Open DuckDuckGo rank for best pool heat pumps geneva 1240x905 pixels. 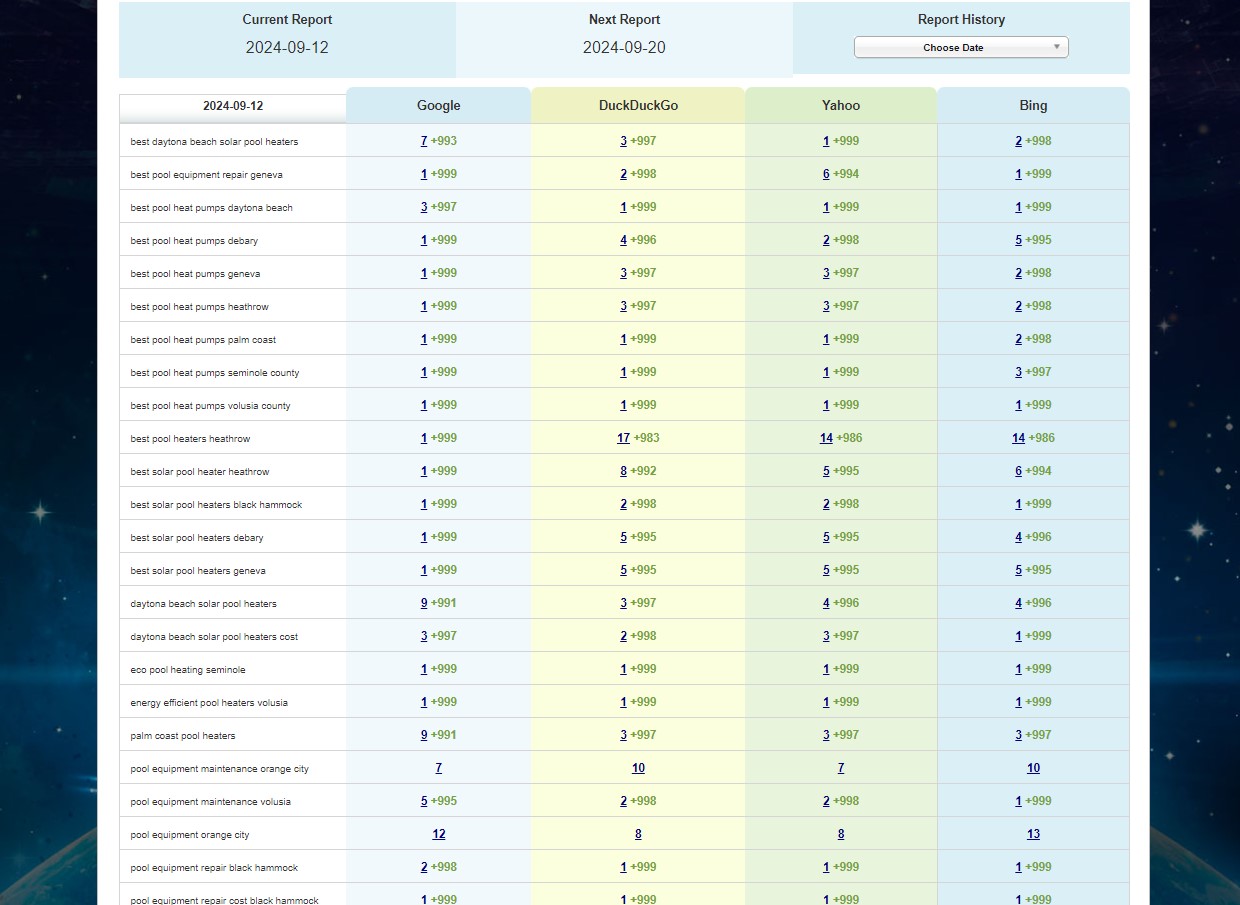click(x=623, y=273)
